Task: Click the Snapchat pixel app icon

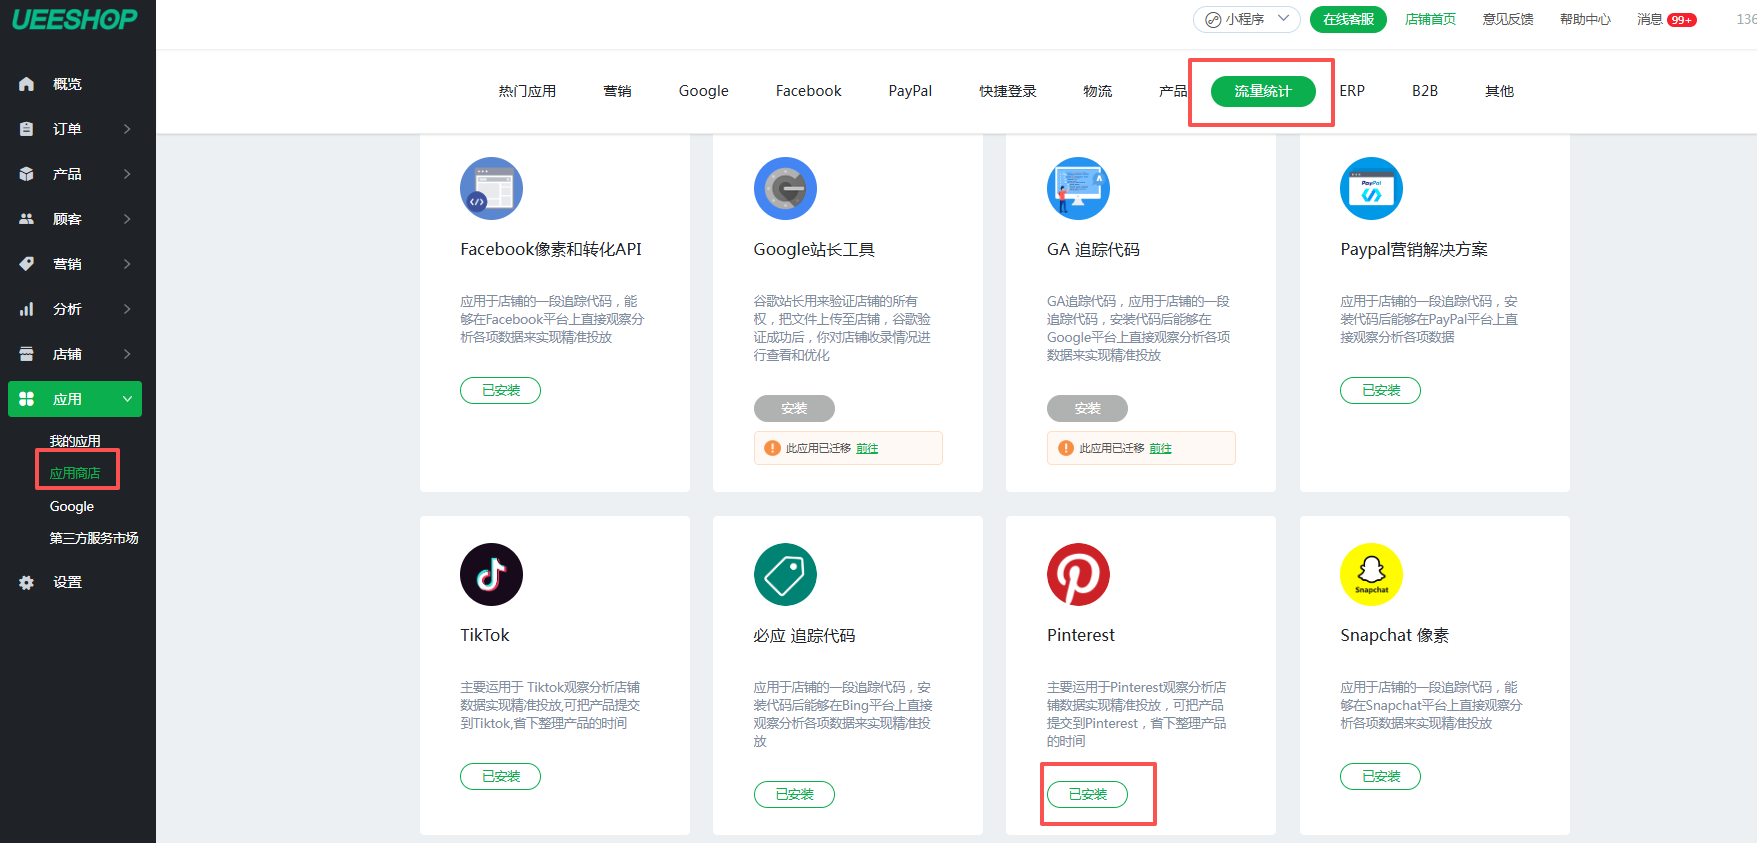Action: pyautogui.click(x=1371, y=574)
